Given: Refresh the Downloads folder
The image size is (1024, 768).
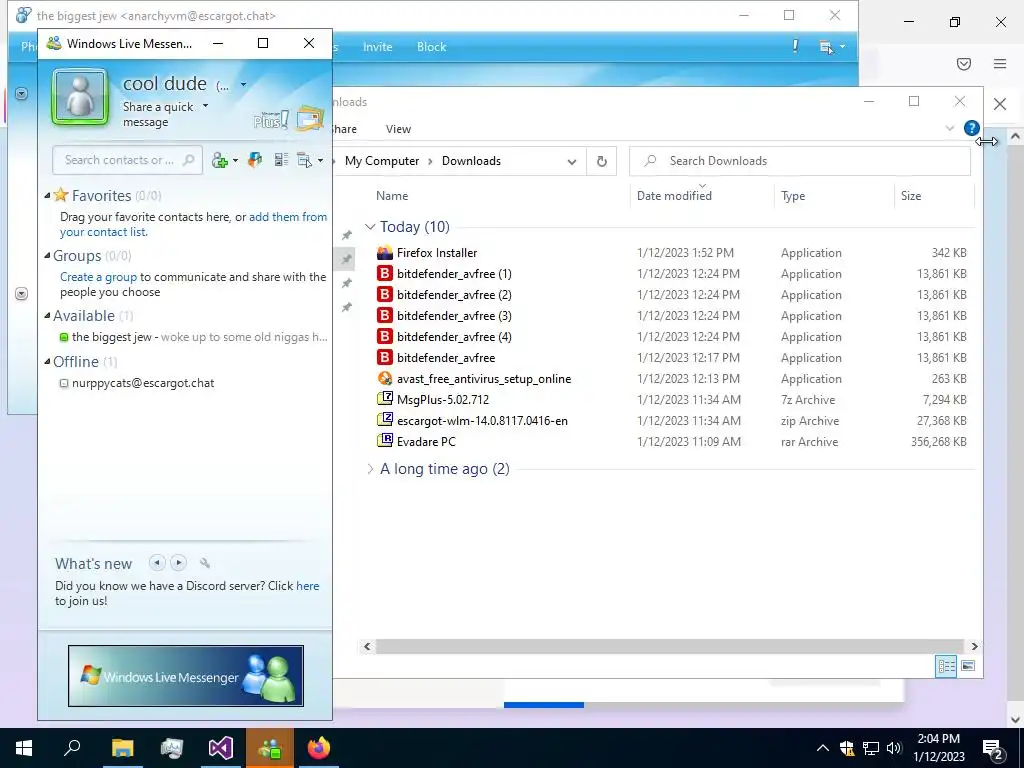Looking at the screenshot, I should [601, 161].
